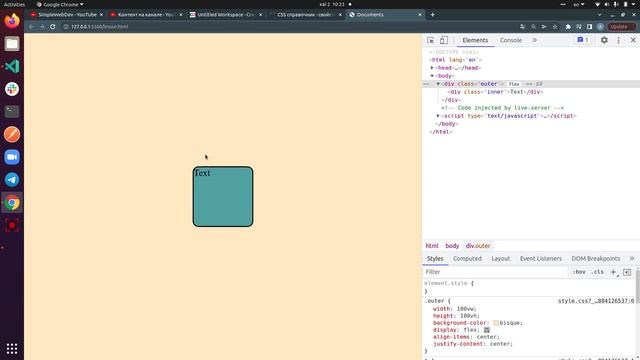640x360 pixels.
Task: Select div.outer in the DOM breadcrumb
Action: click(x=478, y=246)
